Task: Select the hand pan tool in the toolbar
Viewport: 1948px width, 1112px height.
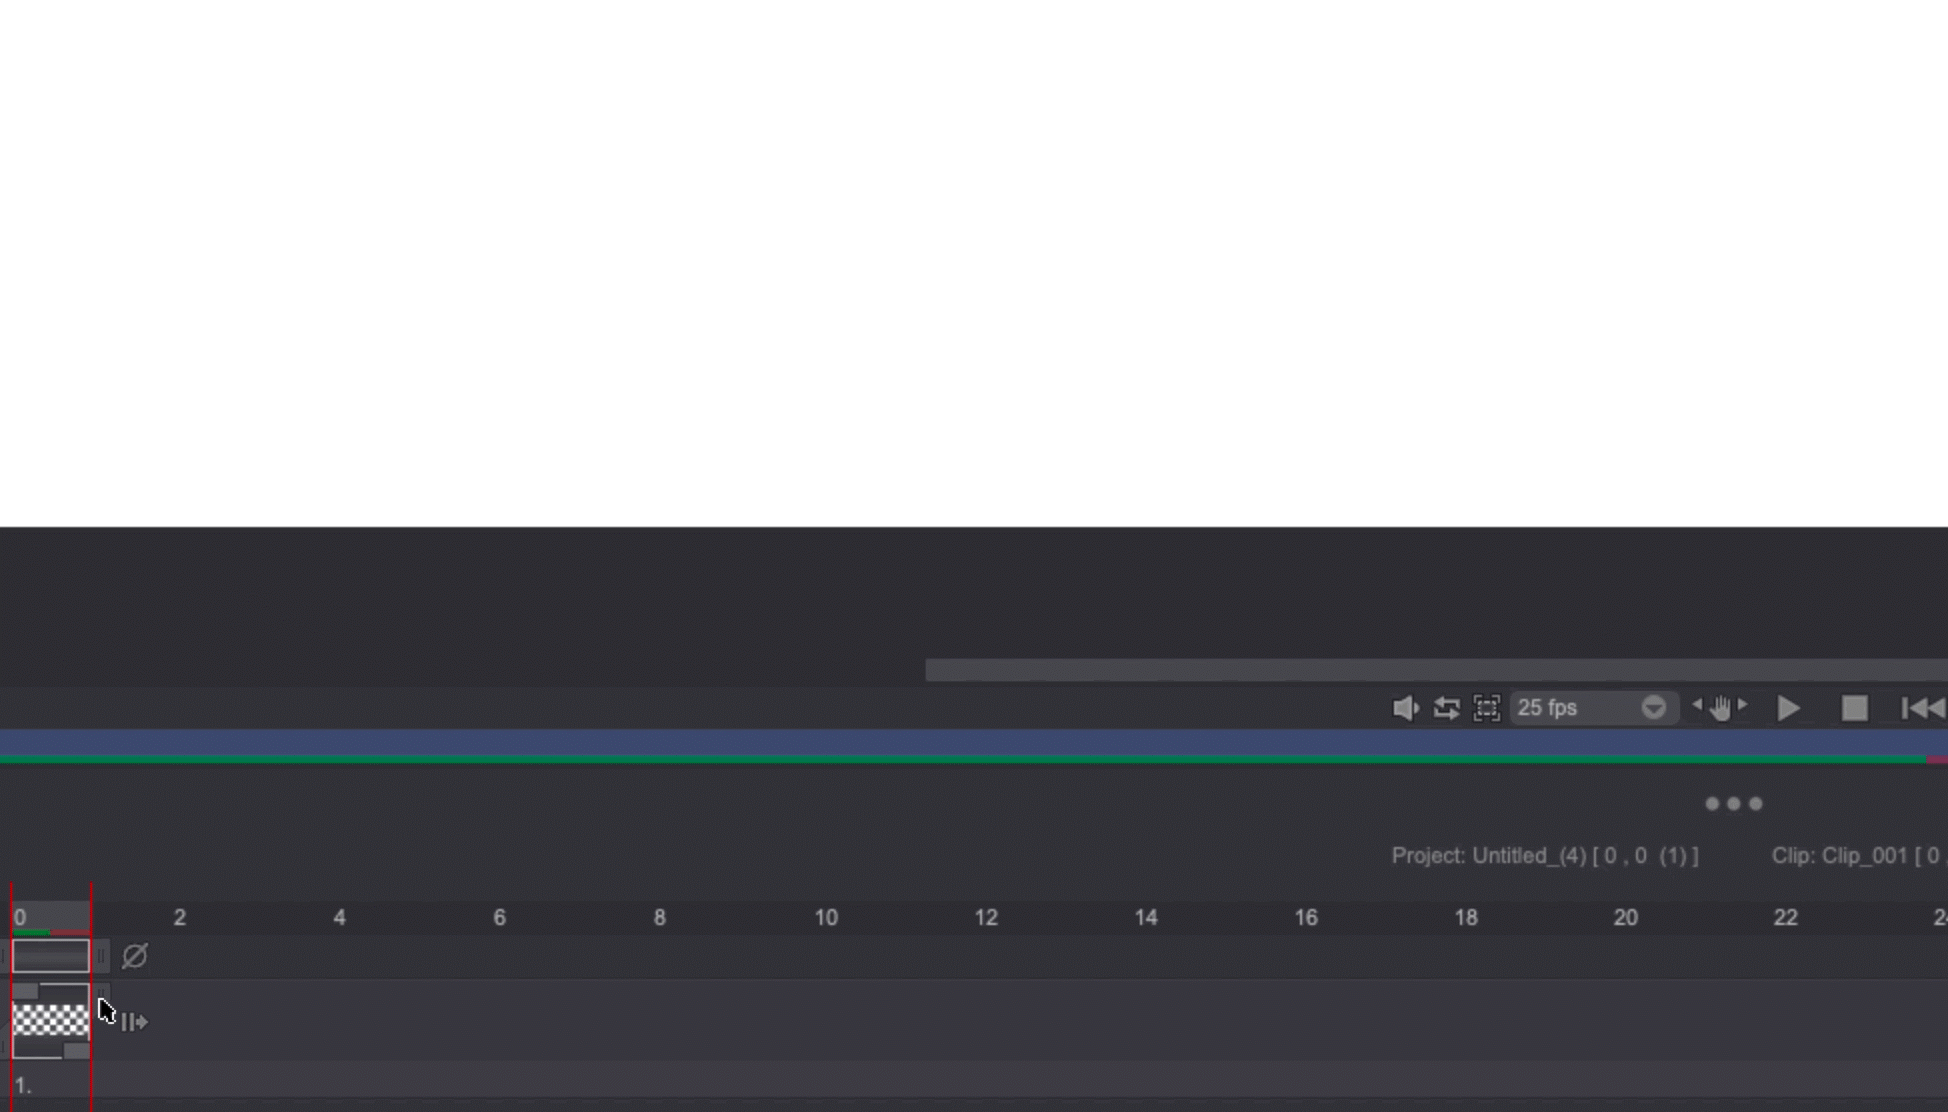Action: click(x=1721, y=709)
